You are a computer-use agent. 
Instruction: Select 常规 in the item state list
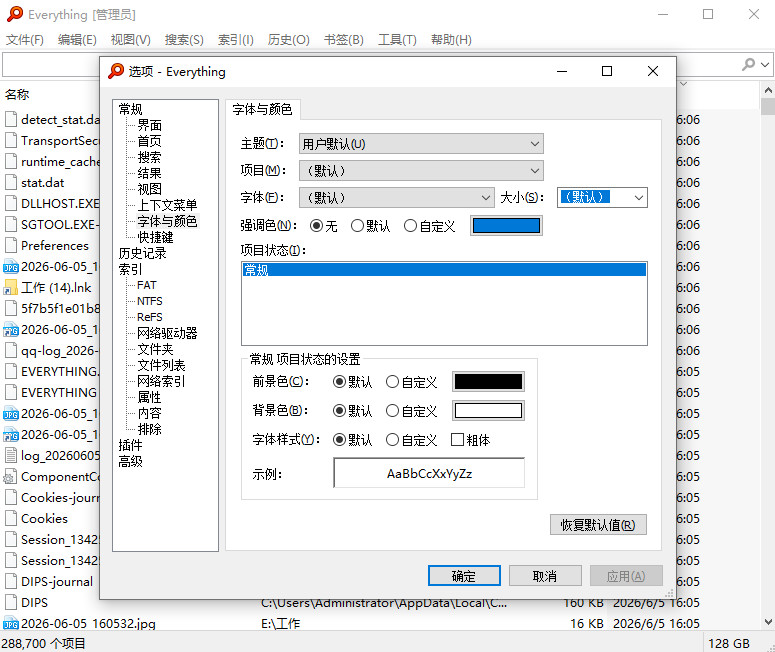[444, 270]
